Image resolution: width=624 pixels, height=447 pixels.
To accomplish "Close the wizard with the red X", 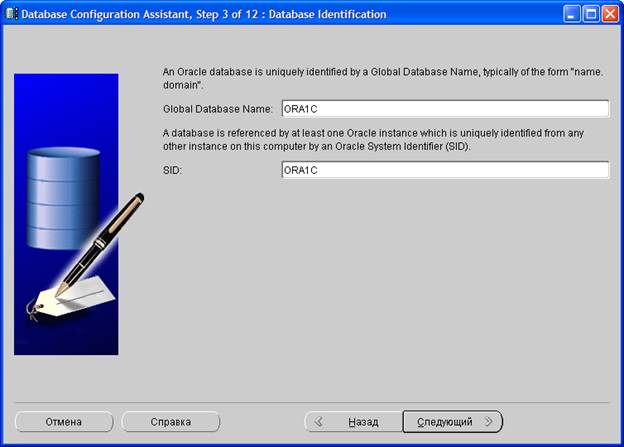I will tap(609, 14).
